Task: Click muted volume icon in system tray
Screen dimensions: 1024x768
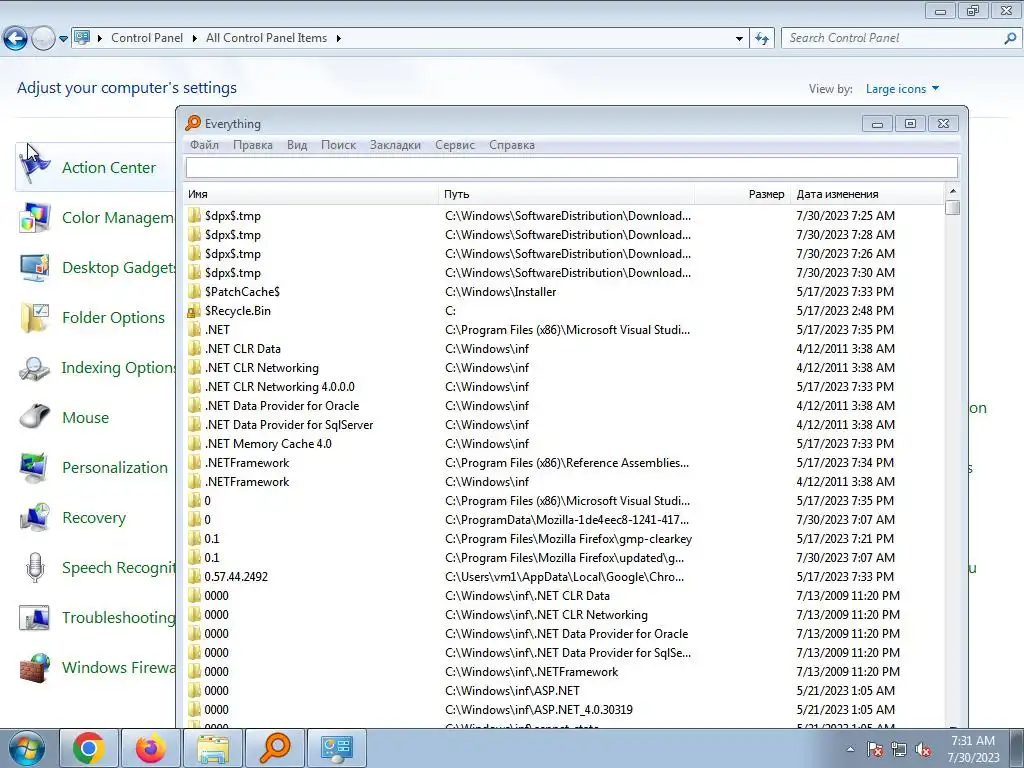Action: tap(923, 749)
